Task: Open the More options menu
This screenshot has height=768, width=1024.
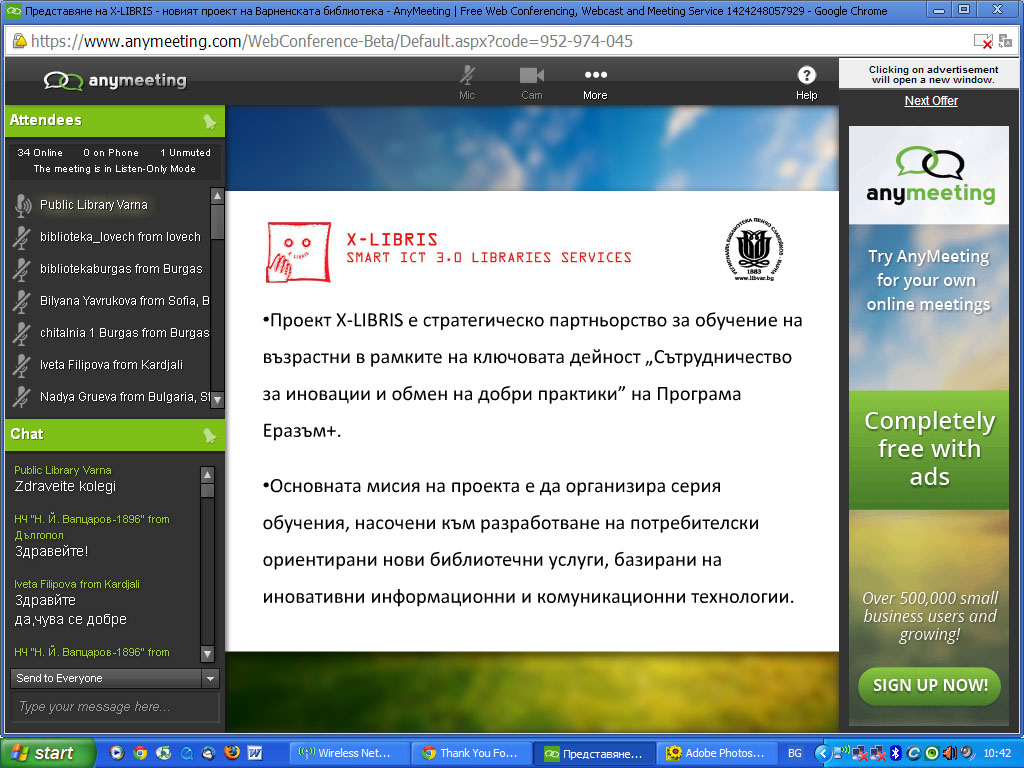Action: 595,83
